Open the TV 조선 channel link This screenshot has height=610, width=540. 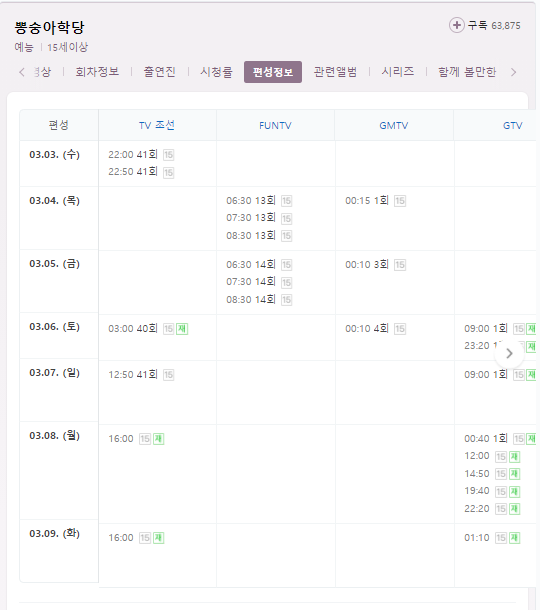coord(157,125)
